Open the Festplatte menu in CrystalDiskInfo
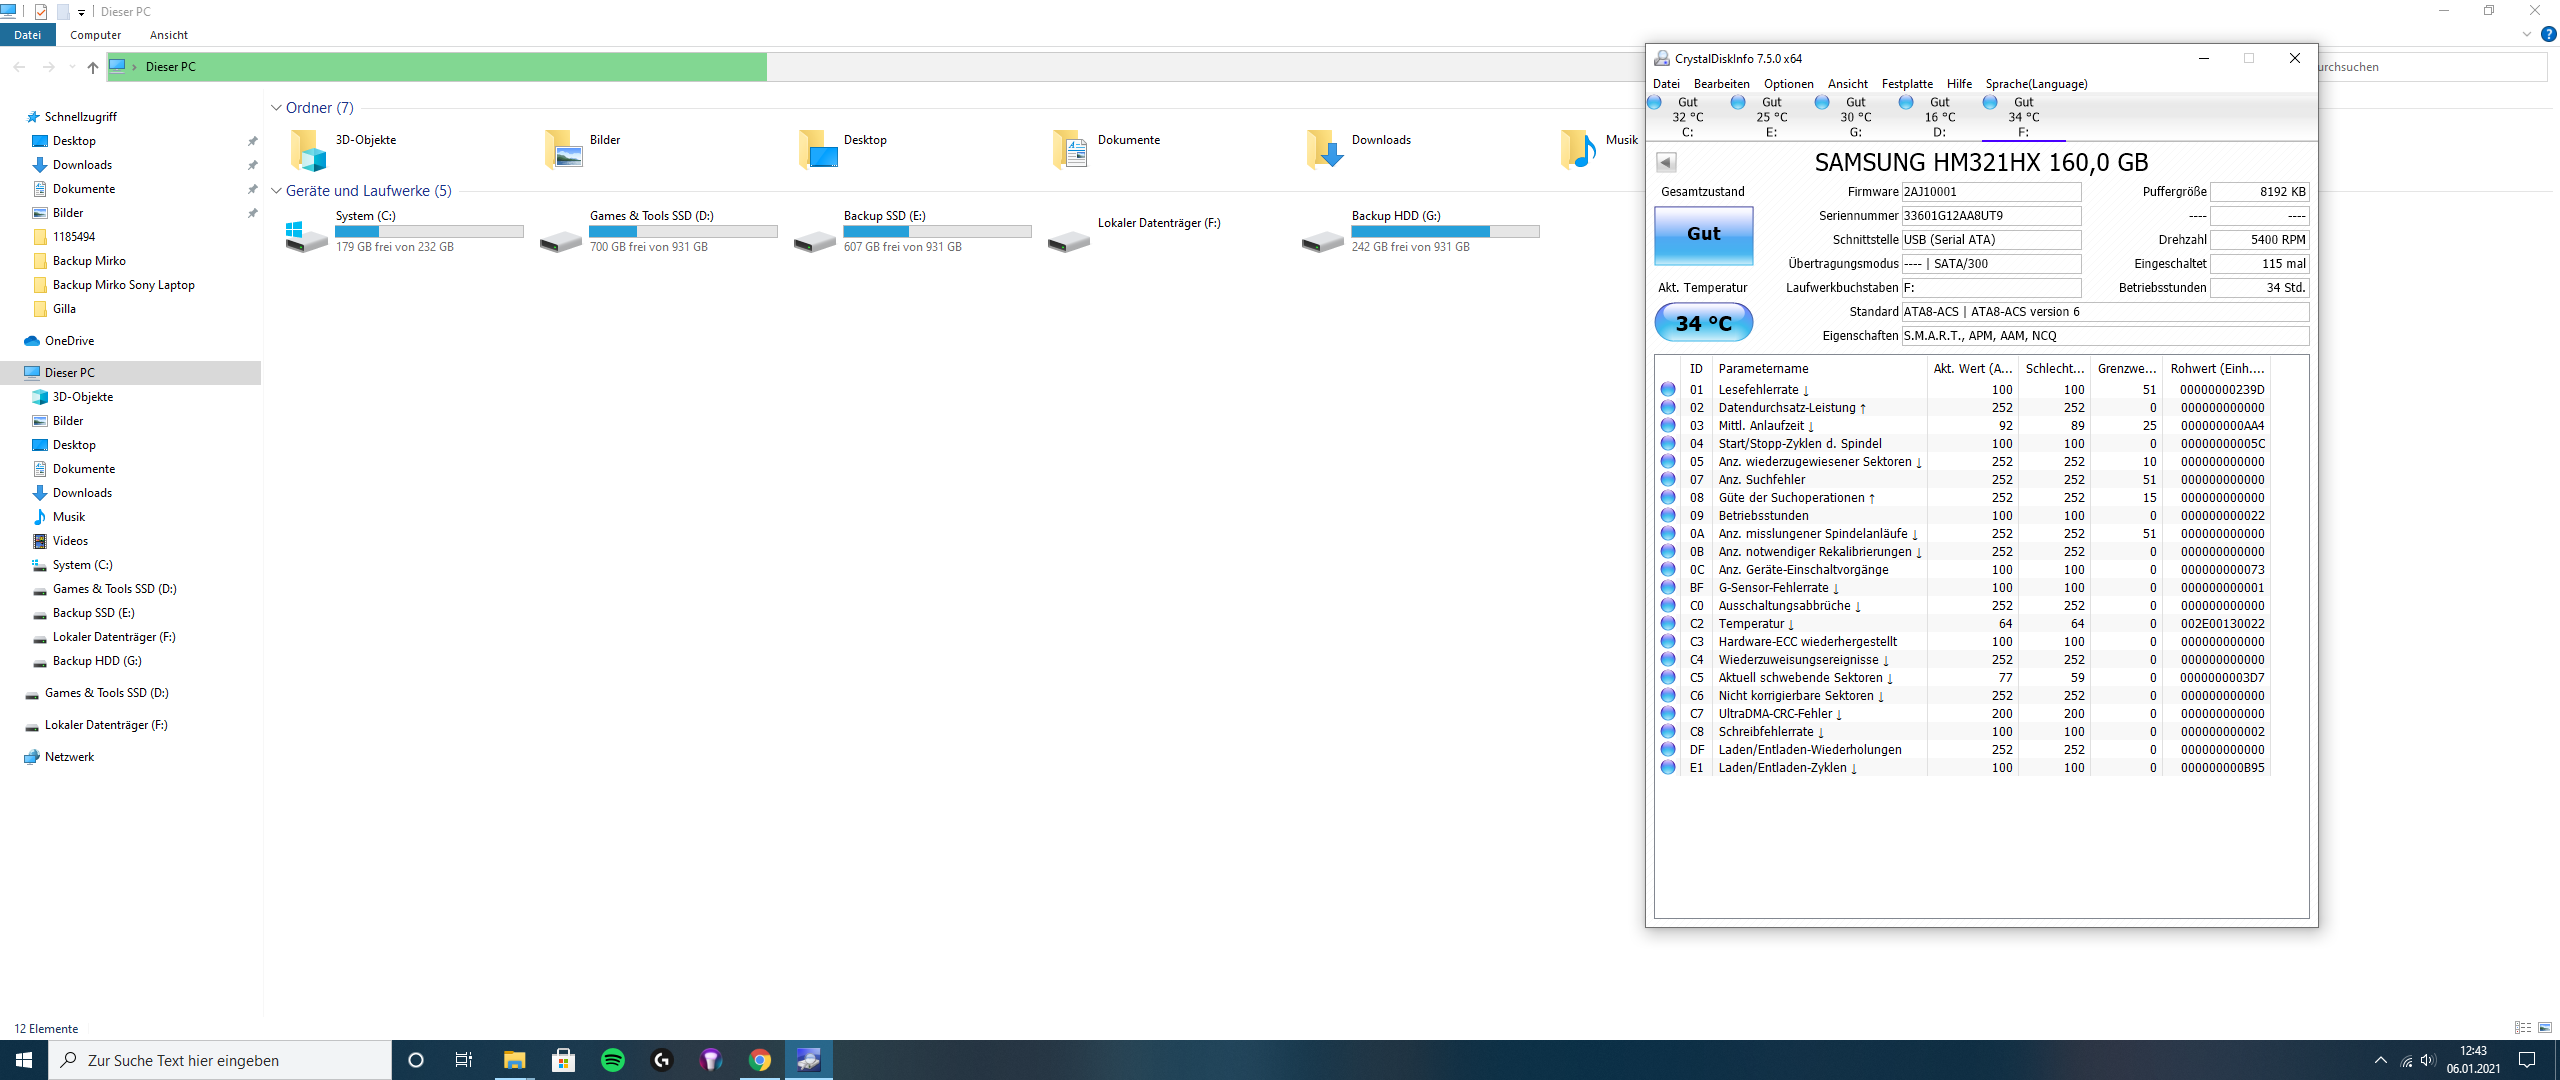 [1907, 84]
